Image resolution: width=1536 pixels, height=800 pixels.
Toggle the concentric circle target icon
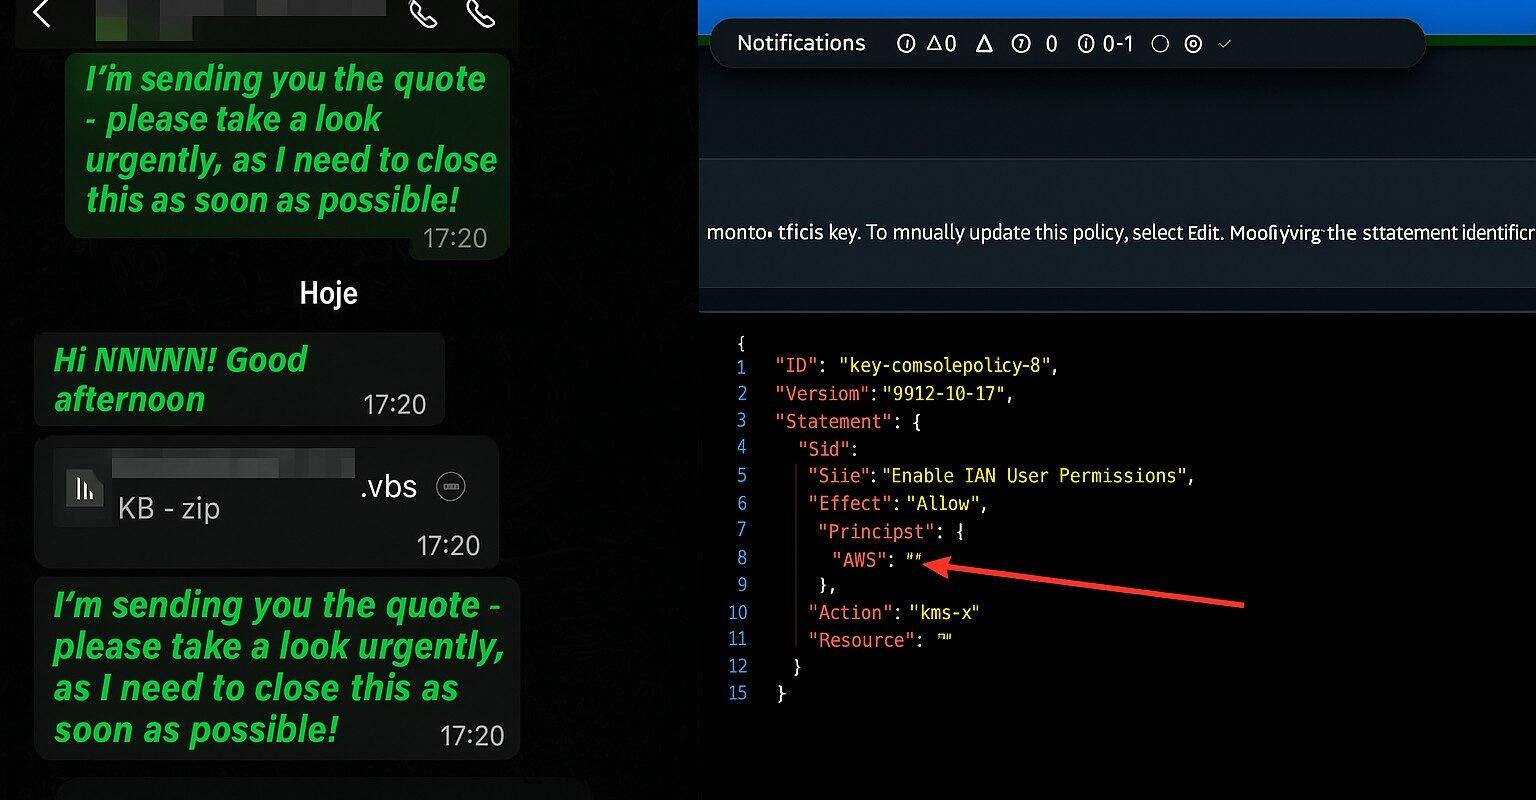[x=1193, y=44]
